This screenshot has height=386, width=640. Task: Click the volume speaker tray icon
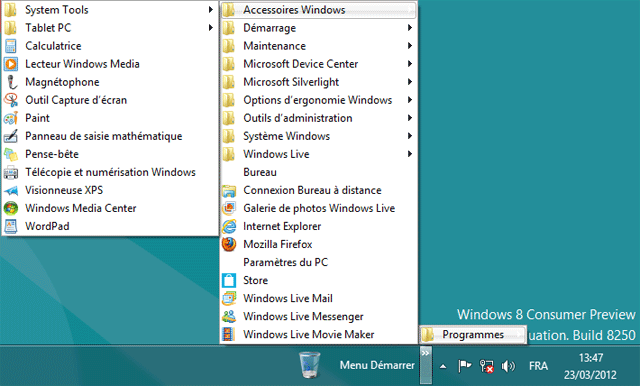coord(508,366)
